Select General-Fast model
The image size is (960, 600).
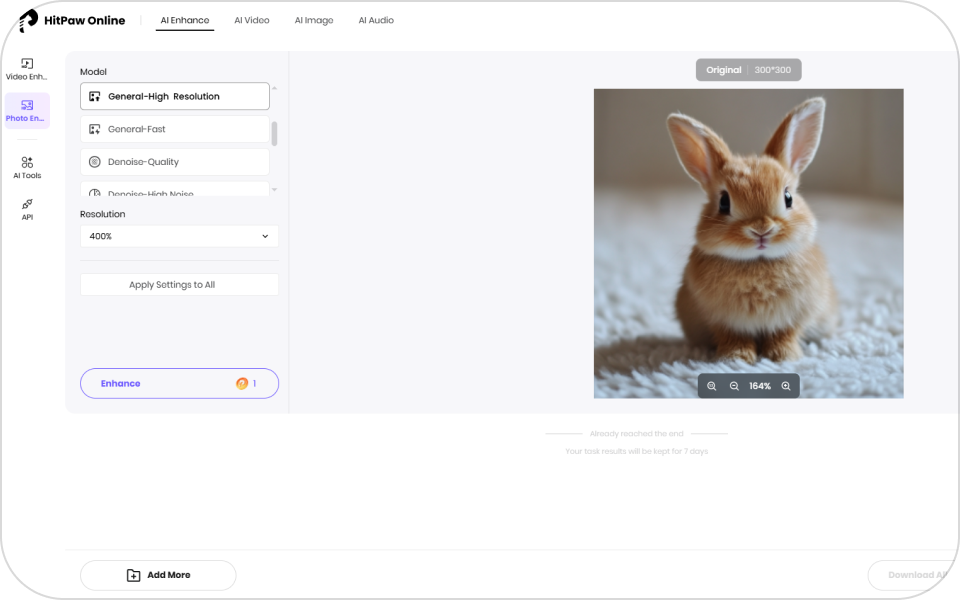tap(174, 129)
